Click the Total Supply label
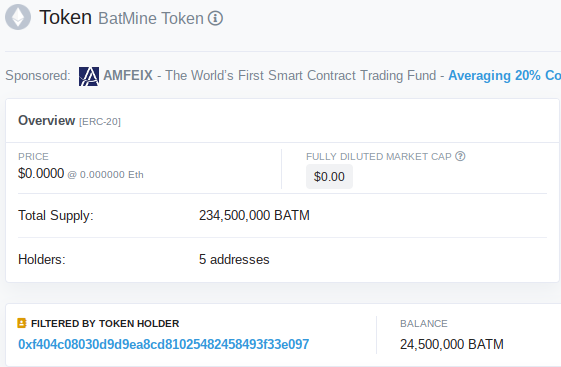This screenshot has width=561, height=367. (56, 215)
